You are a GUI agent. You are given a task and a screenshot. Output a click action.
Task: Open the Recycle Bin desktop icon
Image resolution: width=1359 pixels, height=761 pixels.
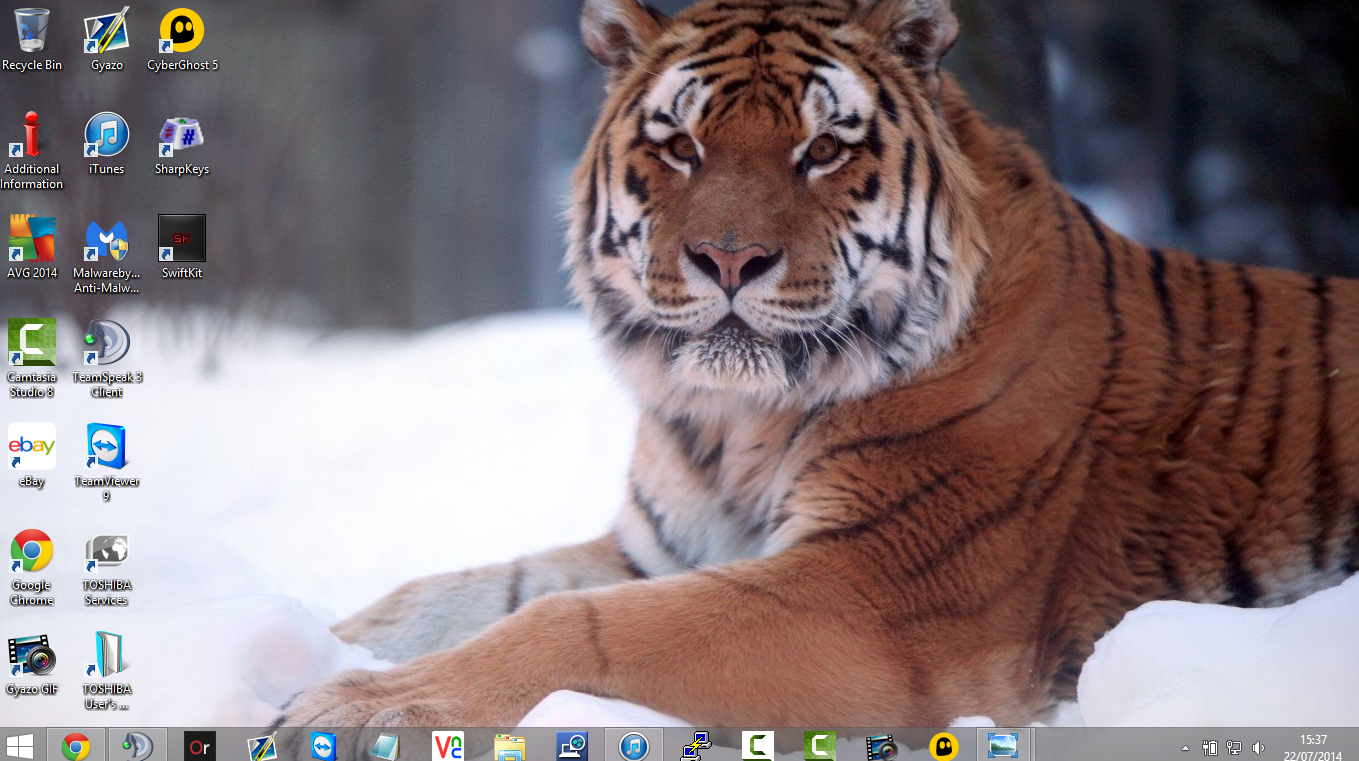(x=32, y=40)
